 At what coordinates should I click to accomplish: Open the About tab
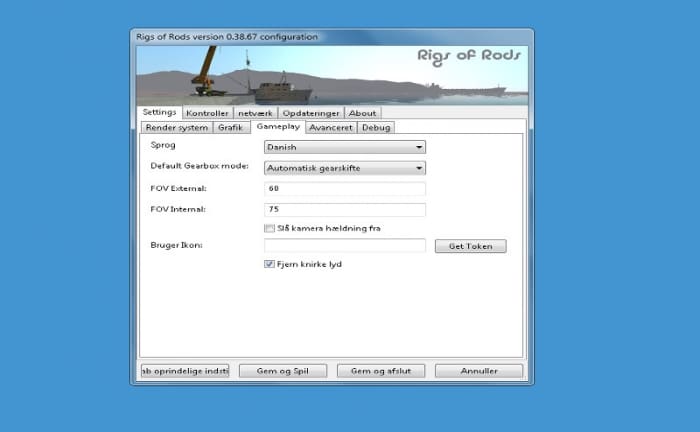tap(362, 113)
